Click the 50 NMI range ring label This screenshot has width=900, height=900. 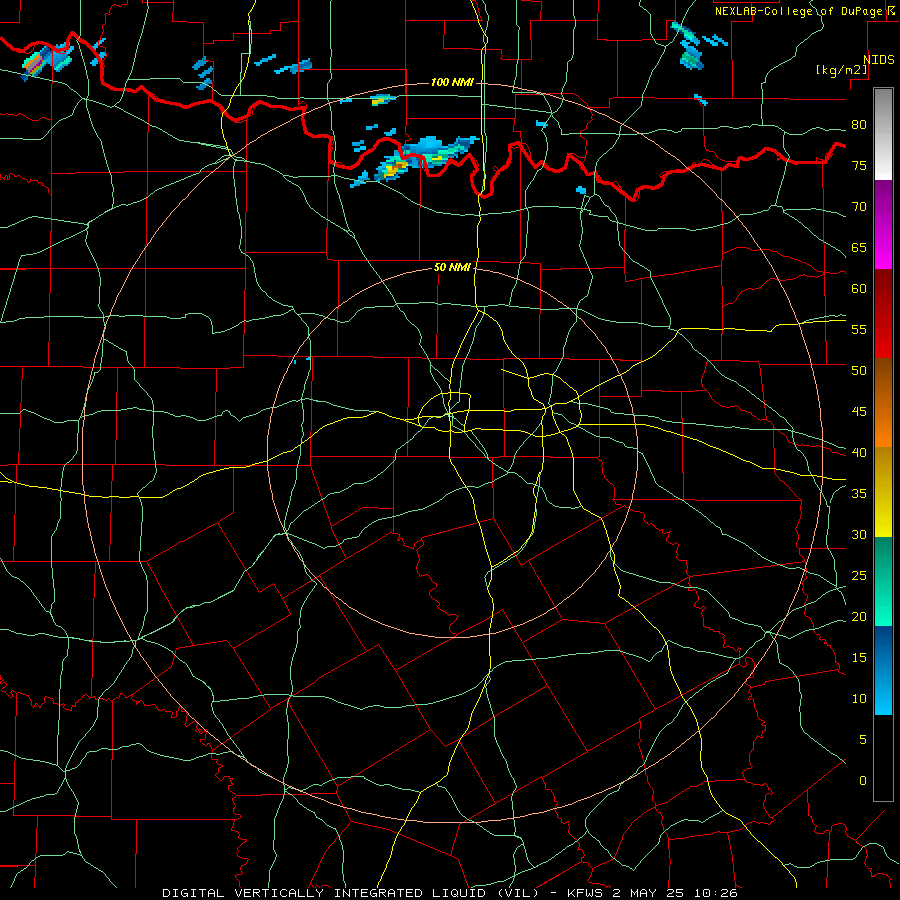click(x=452, y=267)
